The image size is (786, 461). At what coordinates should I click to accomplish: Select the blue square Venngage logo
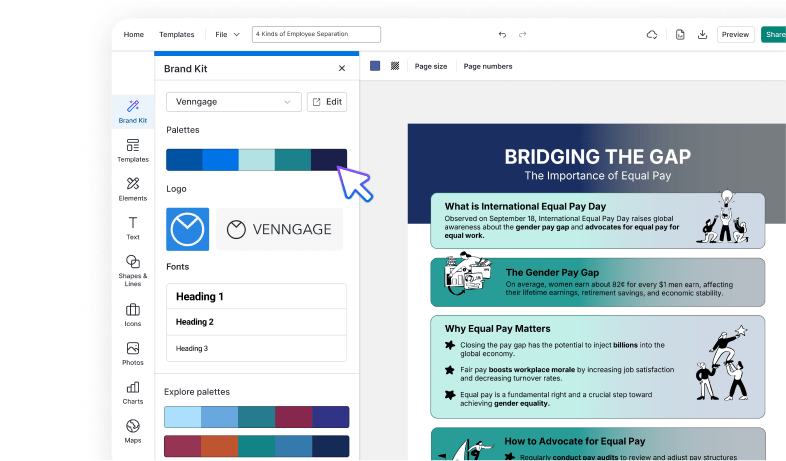pos(187,229)
